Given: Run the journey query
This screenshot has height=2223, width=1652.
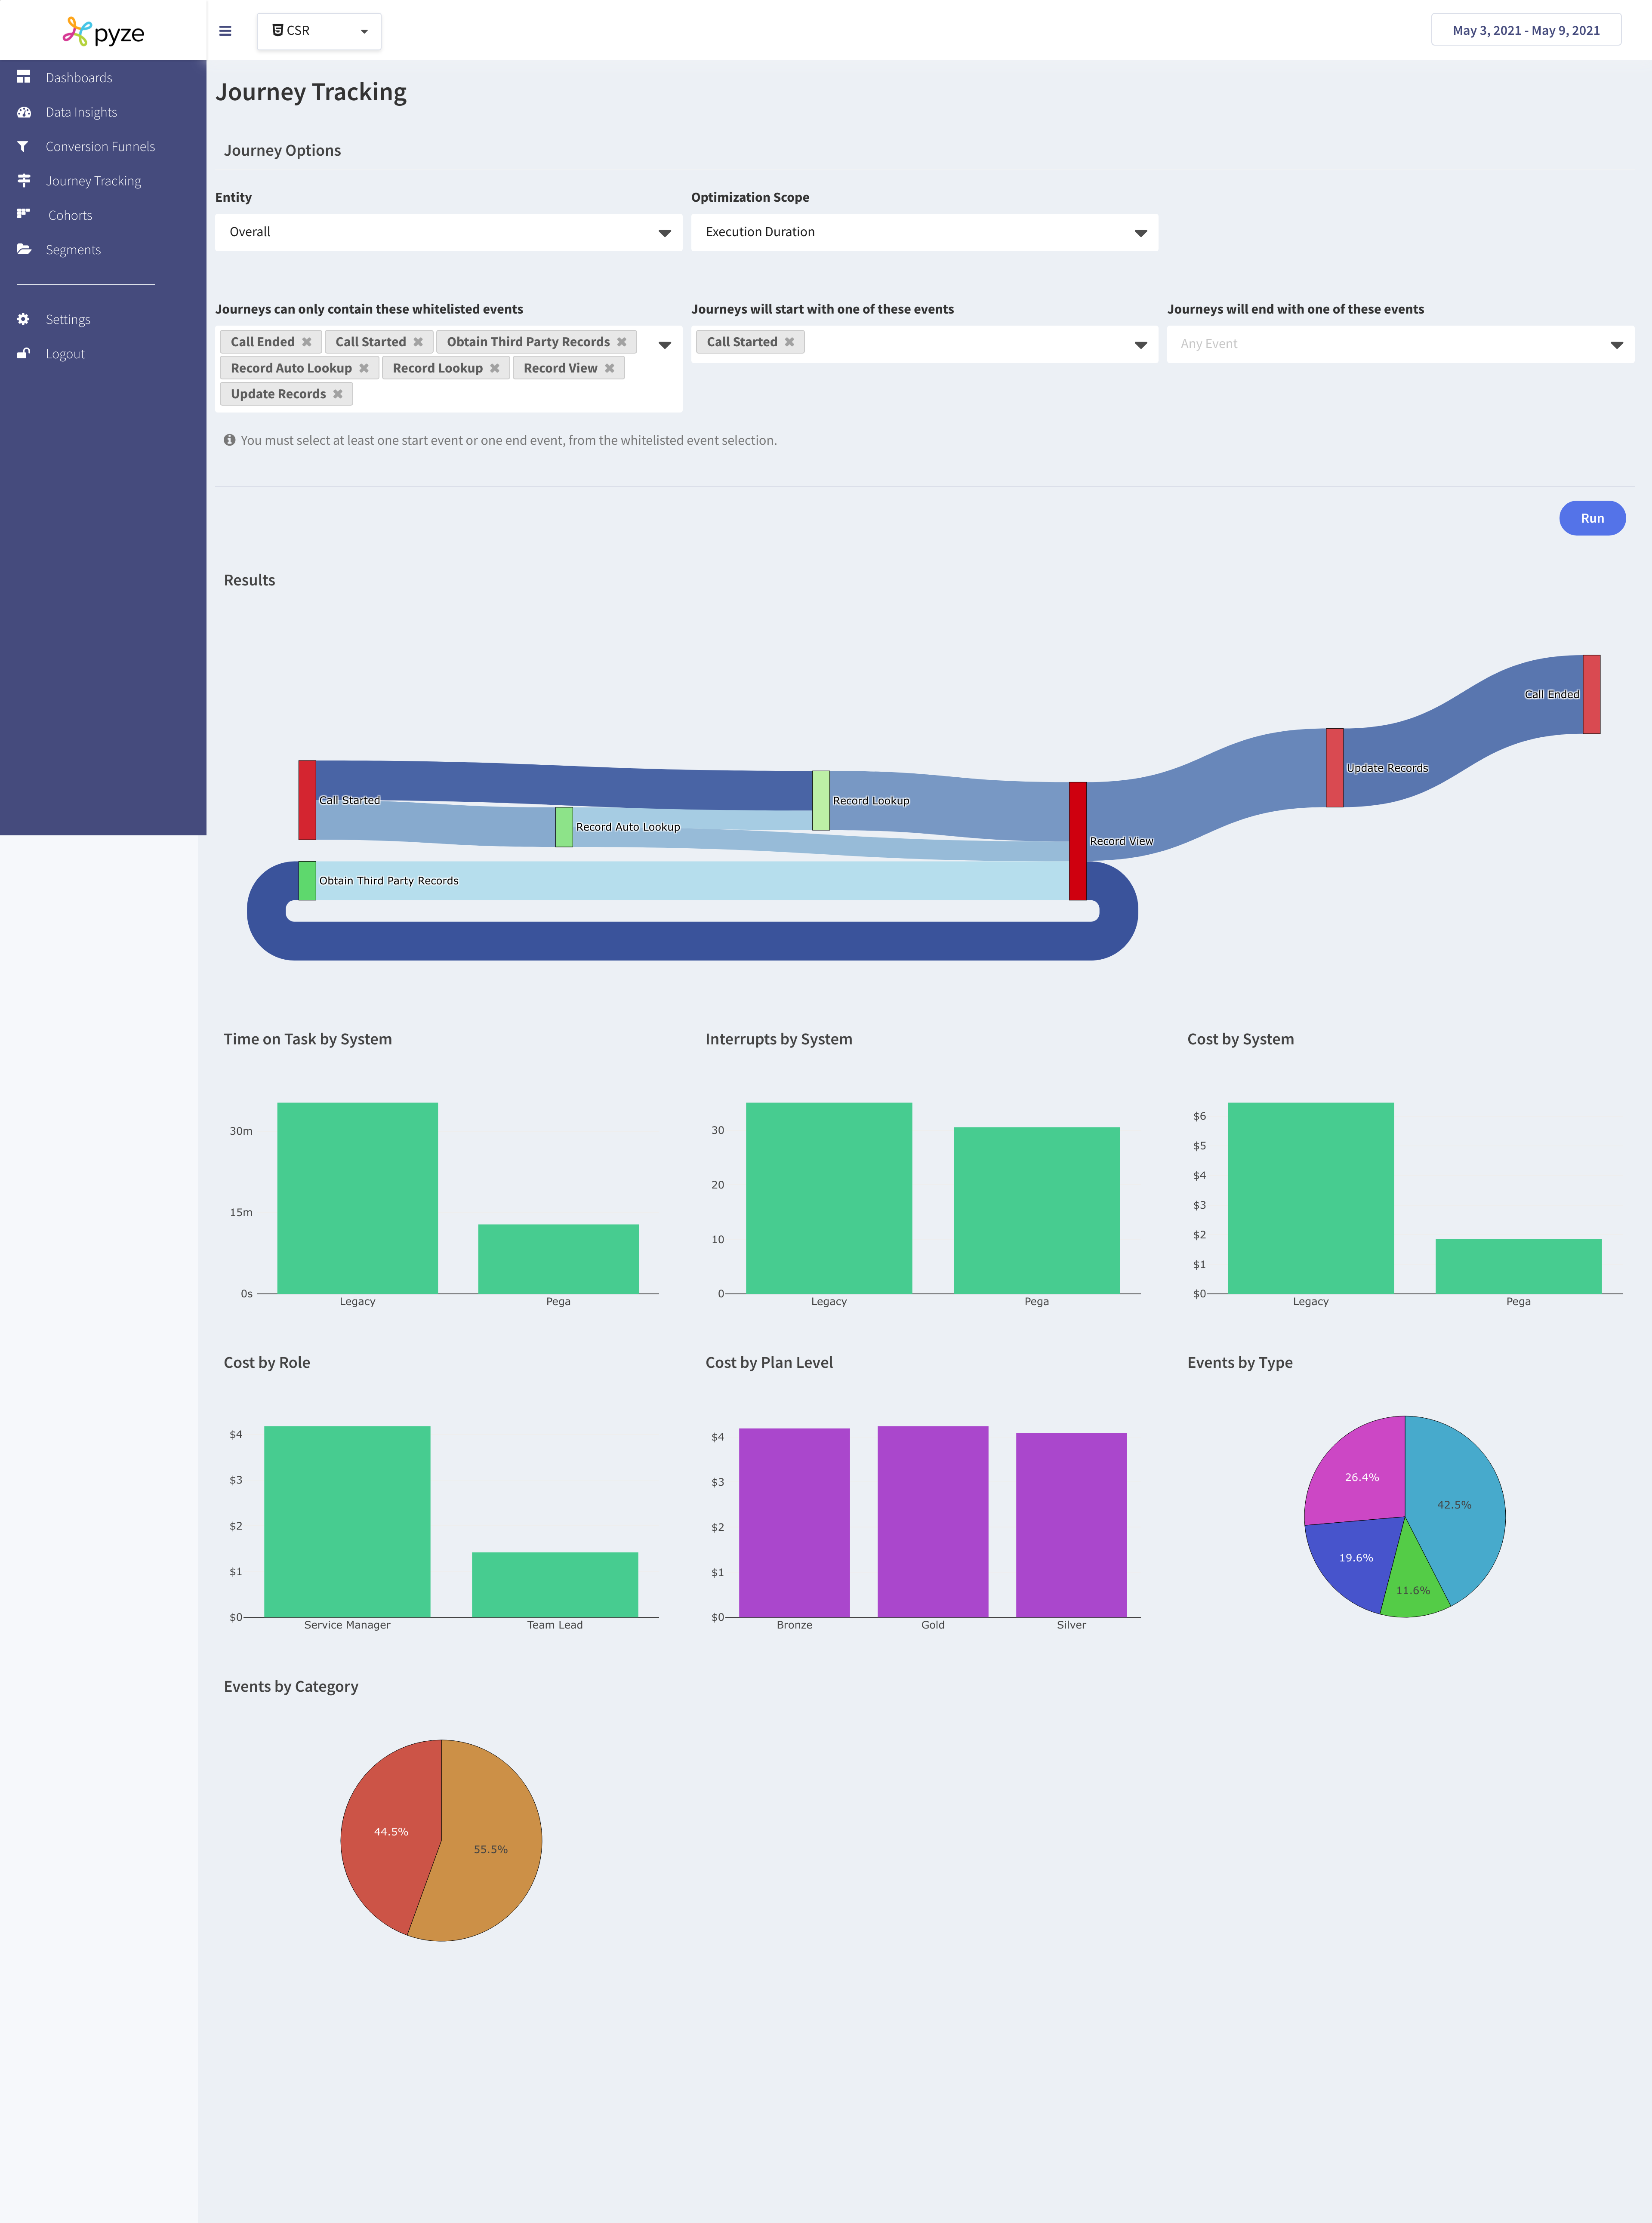Looking at the screenshot, I should [1592, 518].
